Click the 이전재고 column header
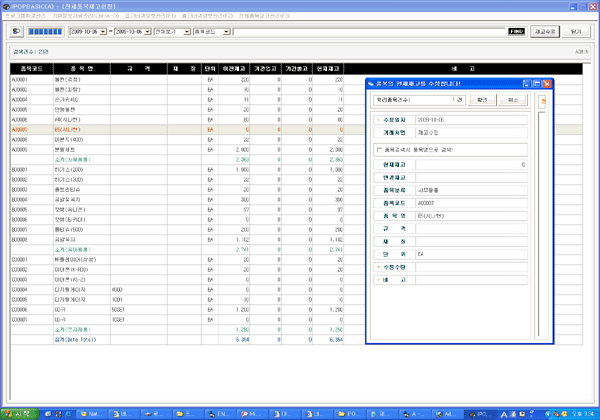Viewport: 600px width, 420px height. [234, 69]
